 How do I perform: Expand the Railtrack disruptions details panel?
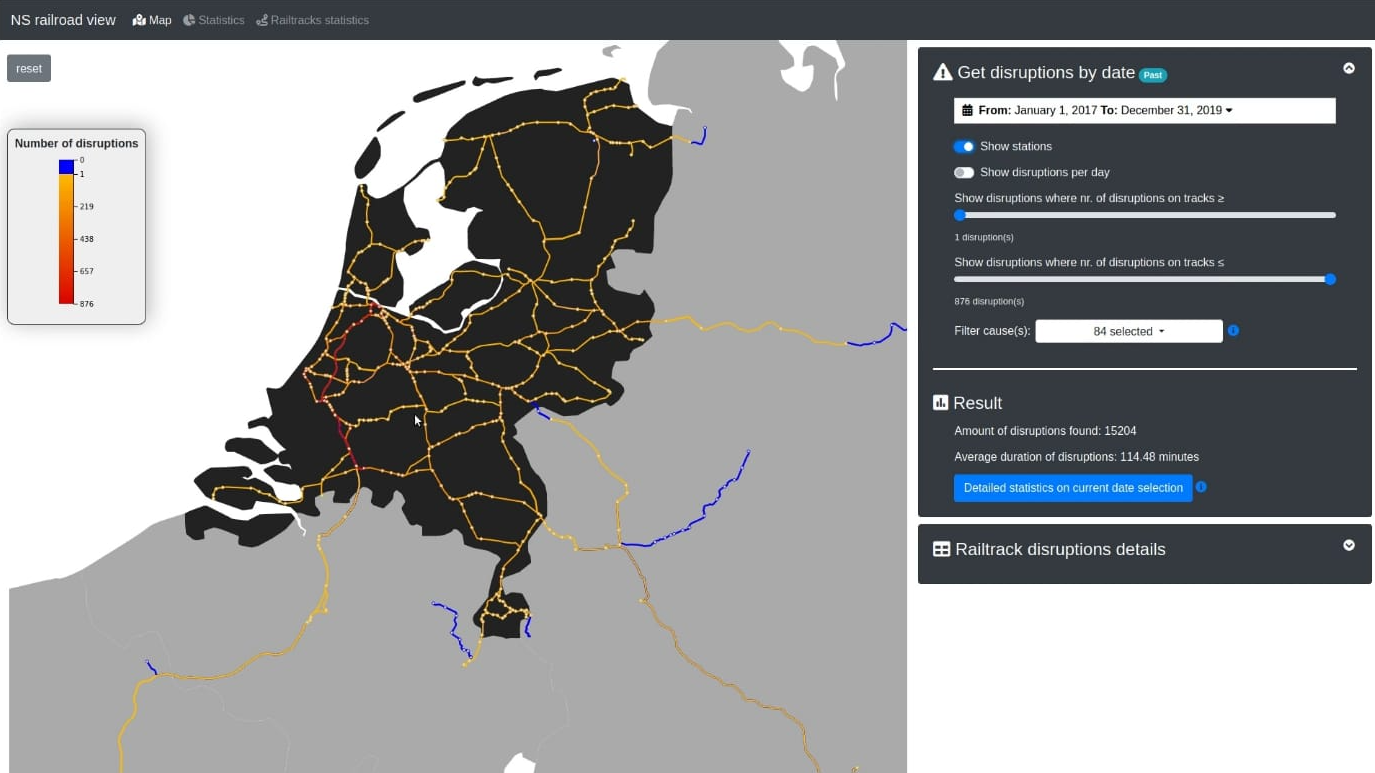click(1348, 545)
